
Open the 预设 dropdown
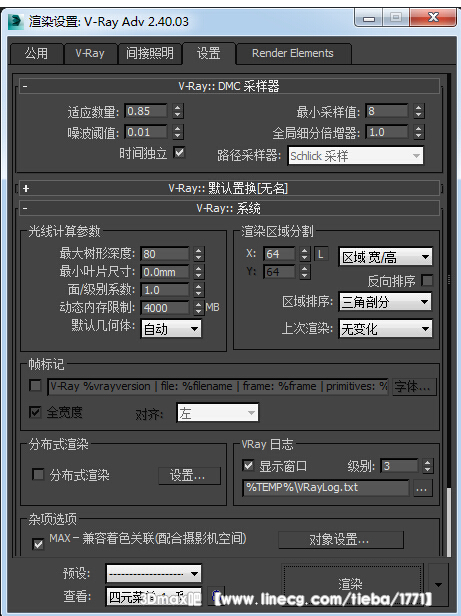tap(154, 574)
